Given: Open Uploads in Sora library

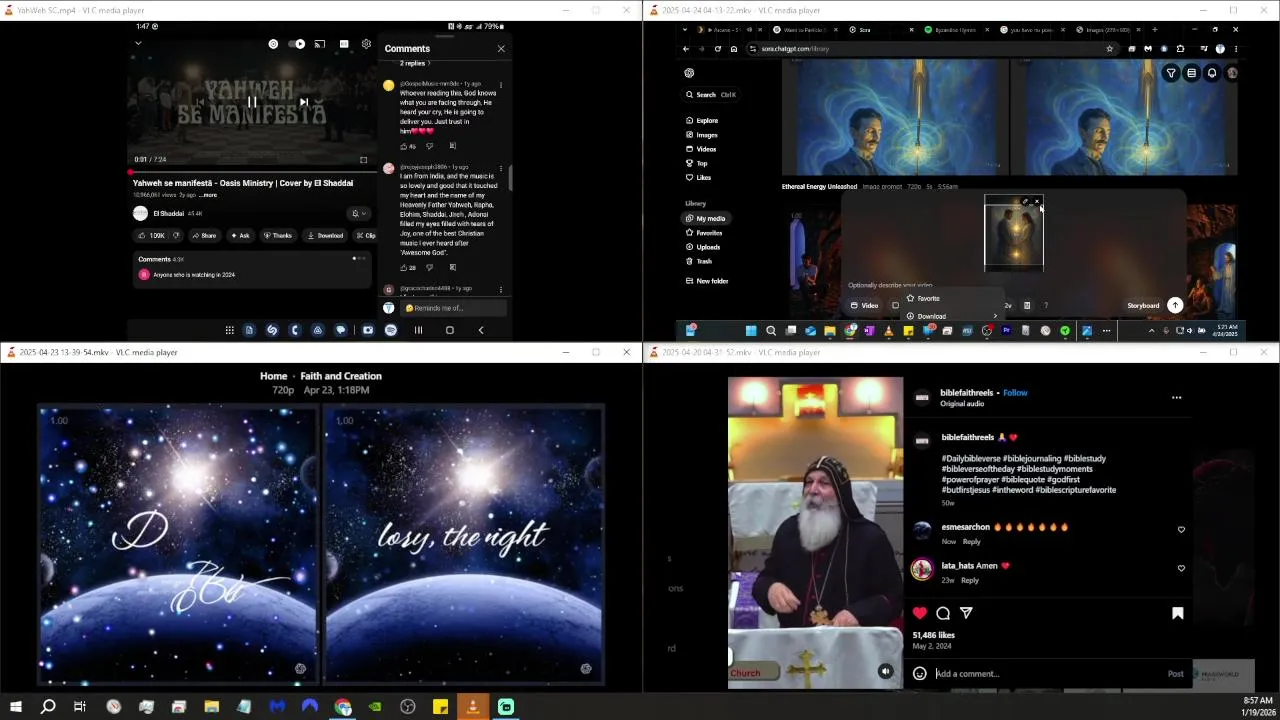Looking at the screenshot, I should click(703, 247).
